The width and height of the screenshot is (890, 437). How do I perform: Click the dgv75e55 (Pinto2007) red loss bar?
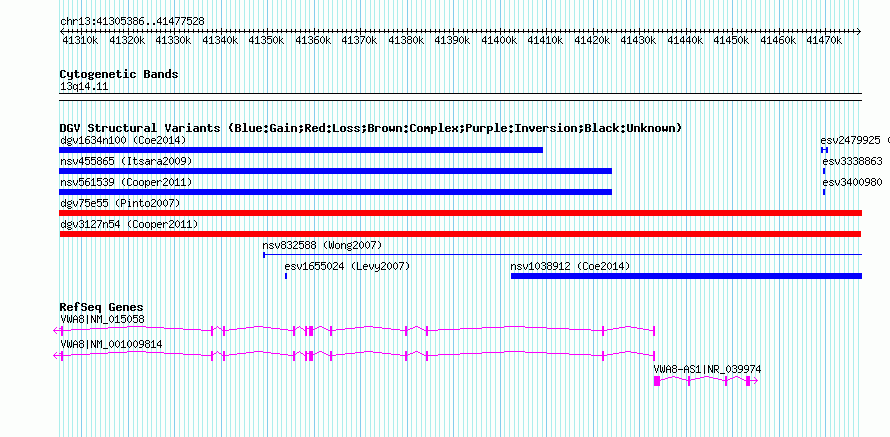tap(460, 213)
